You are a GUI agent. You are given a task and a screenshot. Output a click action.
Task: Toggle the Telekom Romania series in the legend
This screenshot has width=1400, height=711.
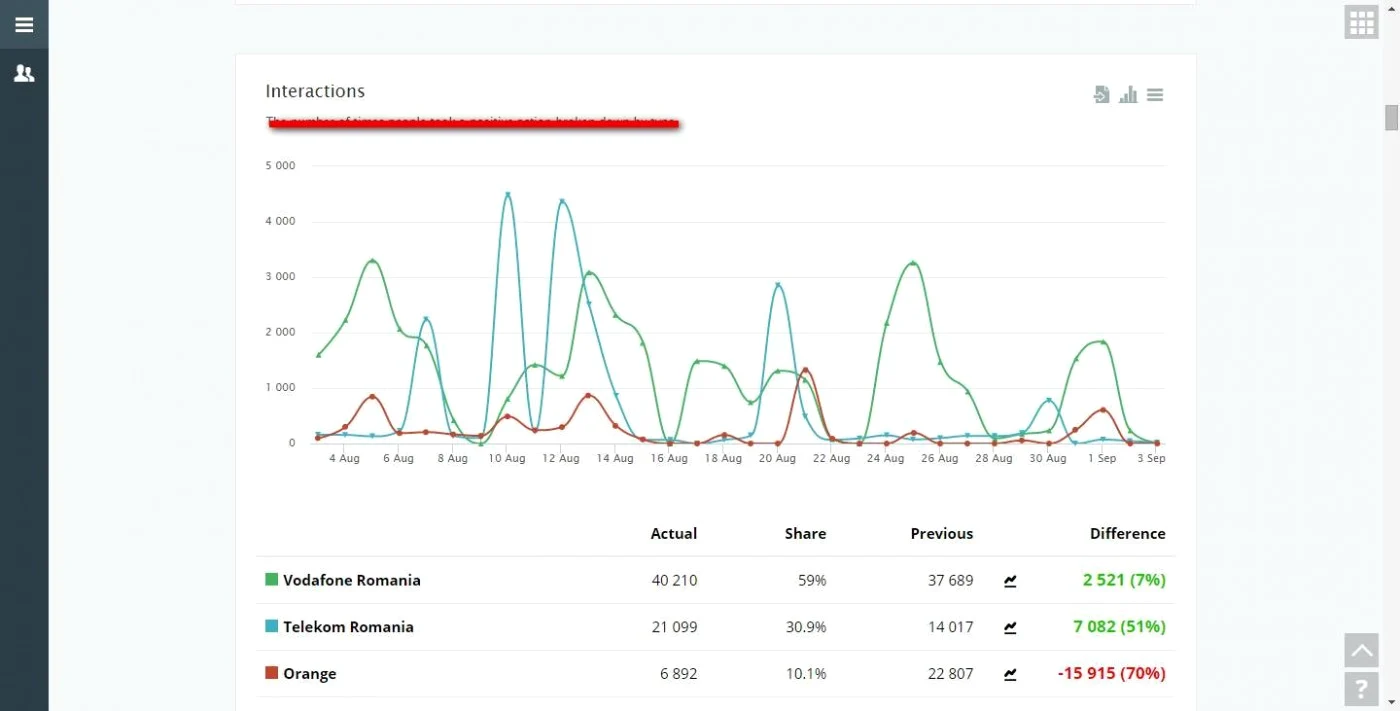click(x=348, y=627)
